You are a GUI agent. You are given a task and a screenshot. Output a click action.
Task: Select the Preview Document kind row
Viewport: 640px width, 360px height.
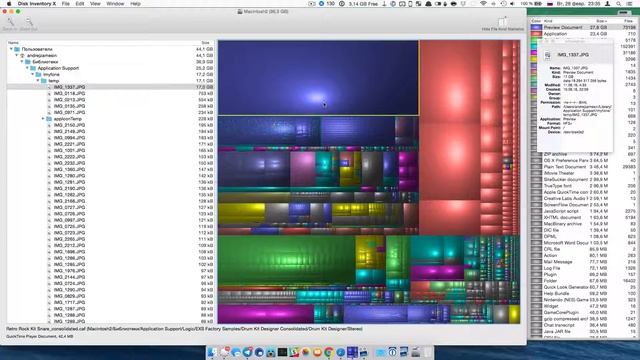[x=584, y=27]
